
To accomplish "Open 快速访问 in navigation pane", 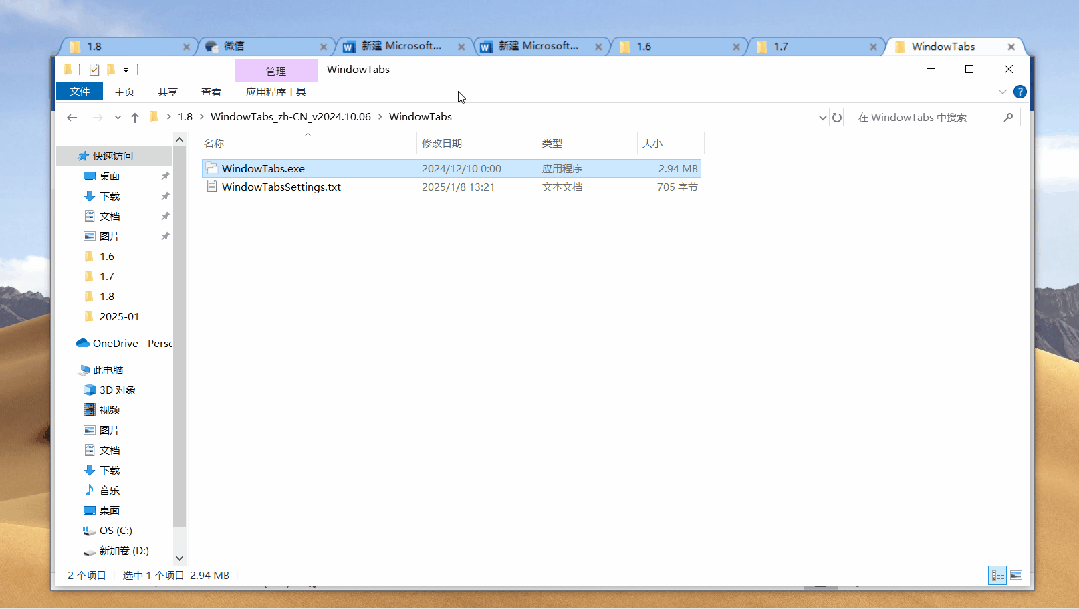I will (x=114, y=156).
